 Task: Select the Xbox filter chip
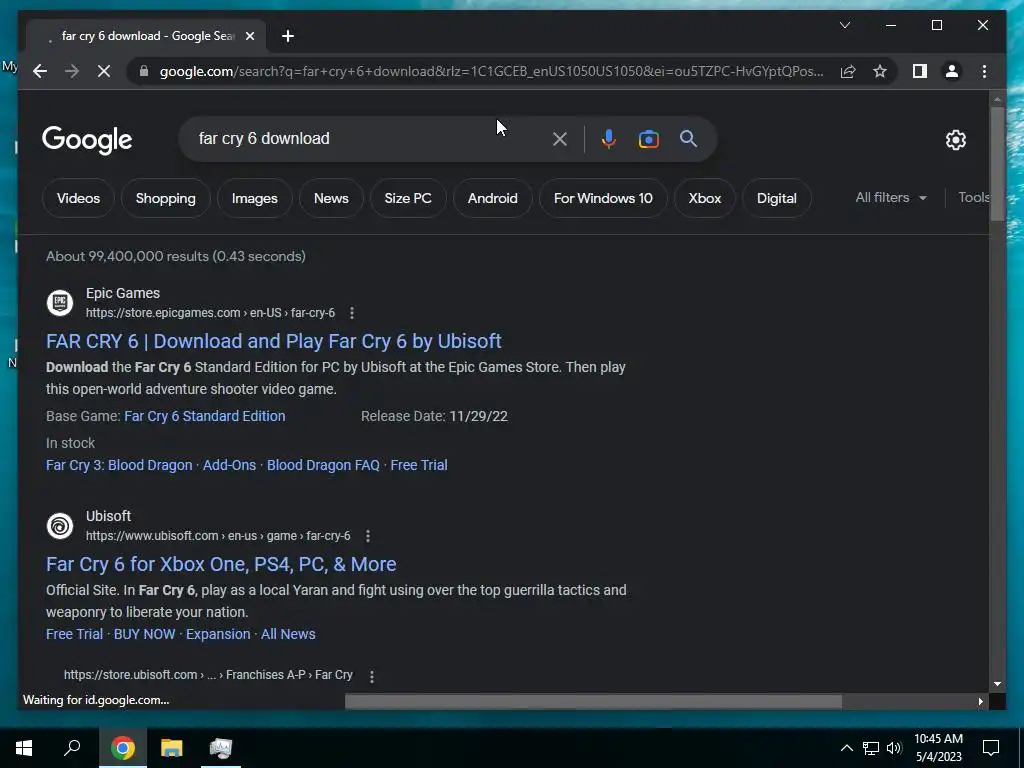(x=705, y=198)
